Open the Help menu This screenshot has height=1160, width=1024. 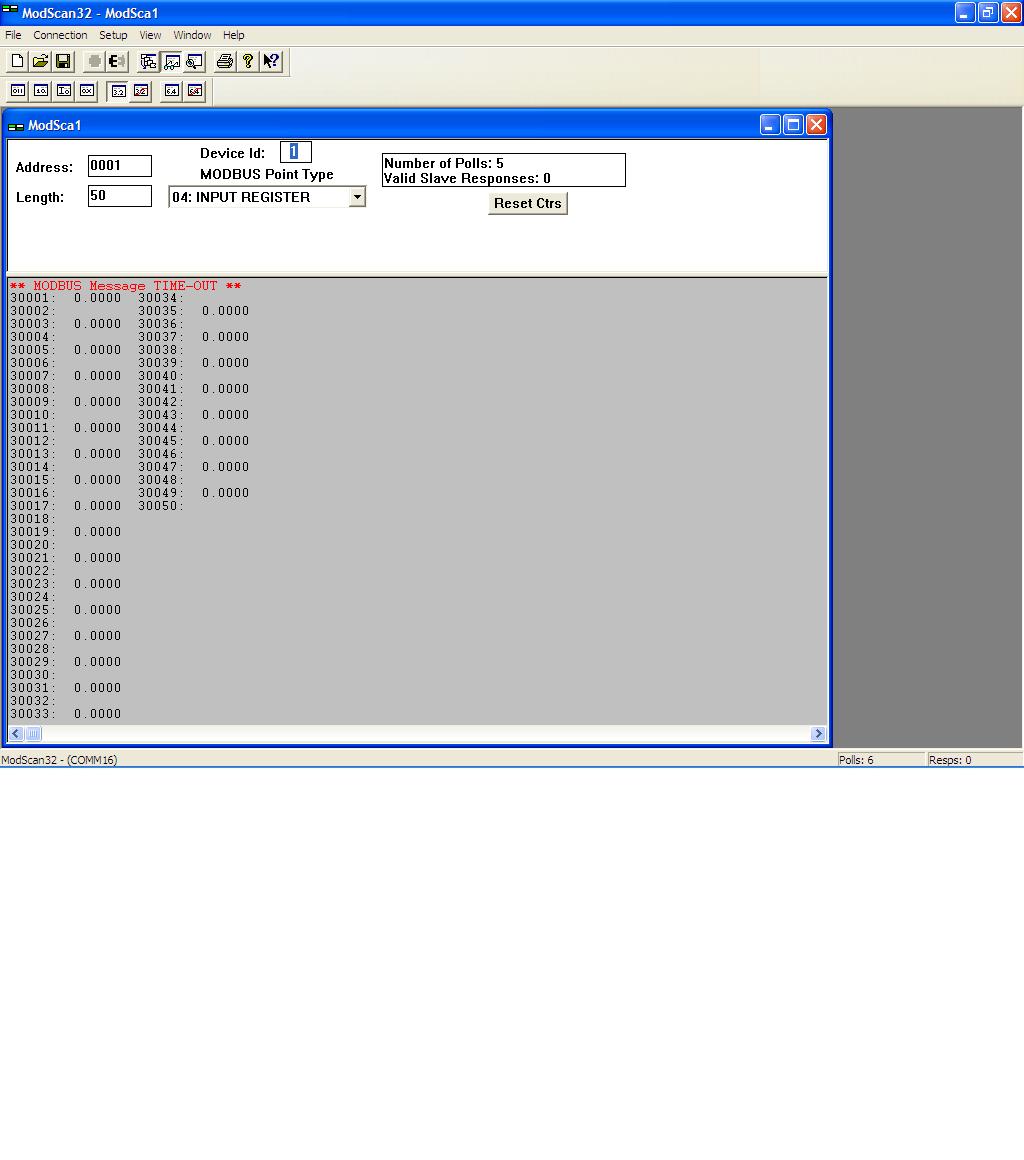234,35
